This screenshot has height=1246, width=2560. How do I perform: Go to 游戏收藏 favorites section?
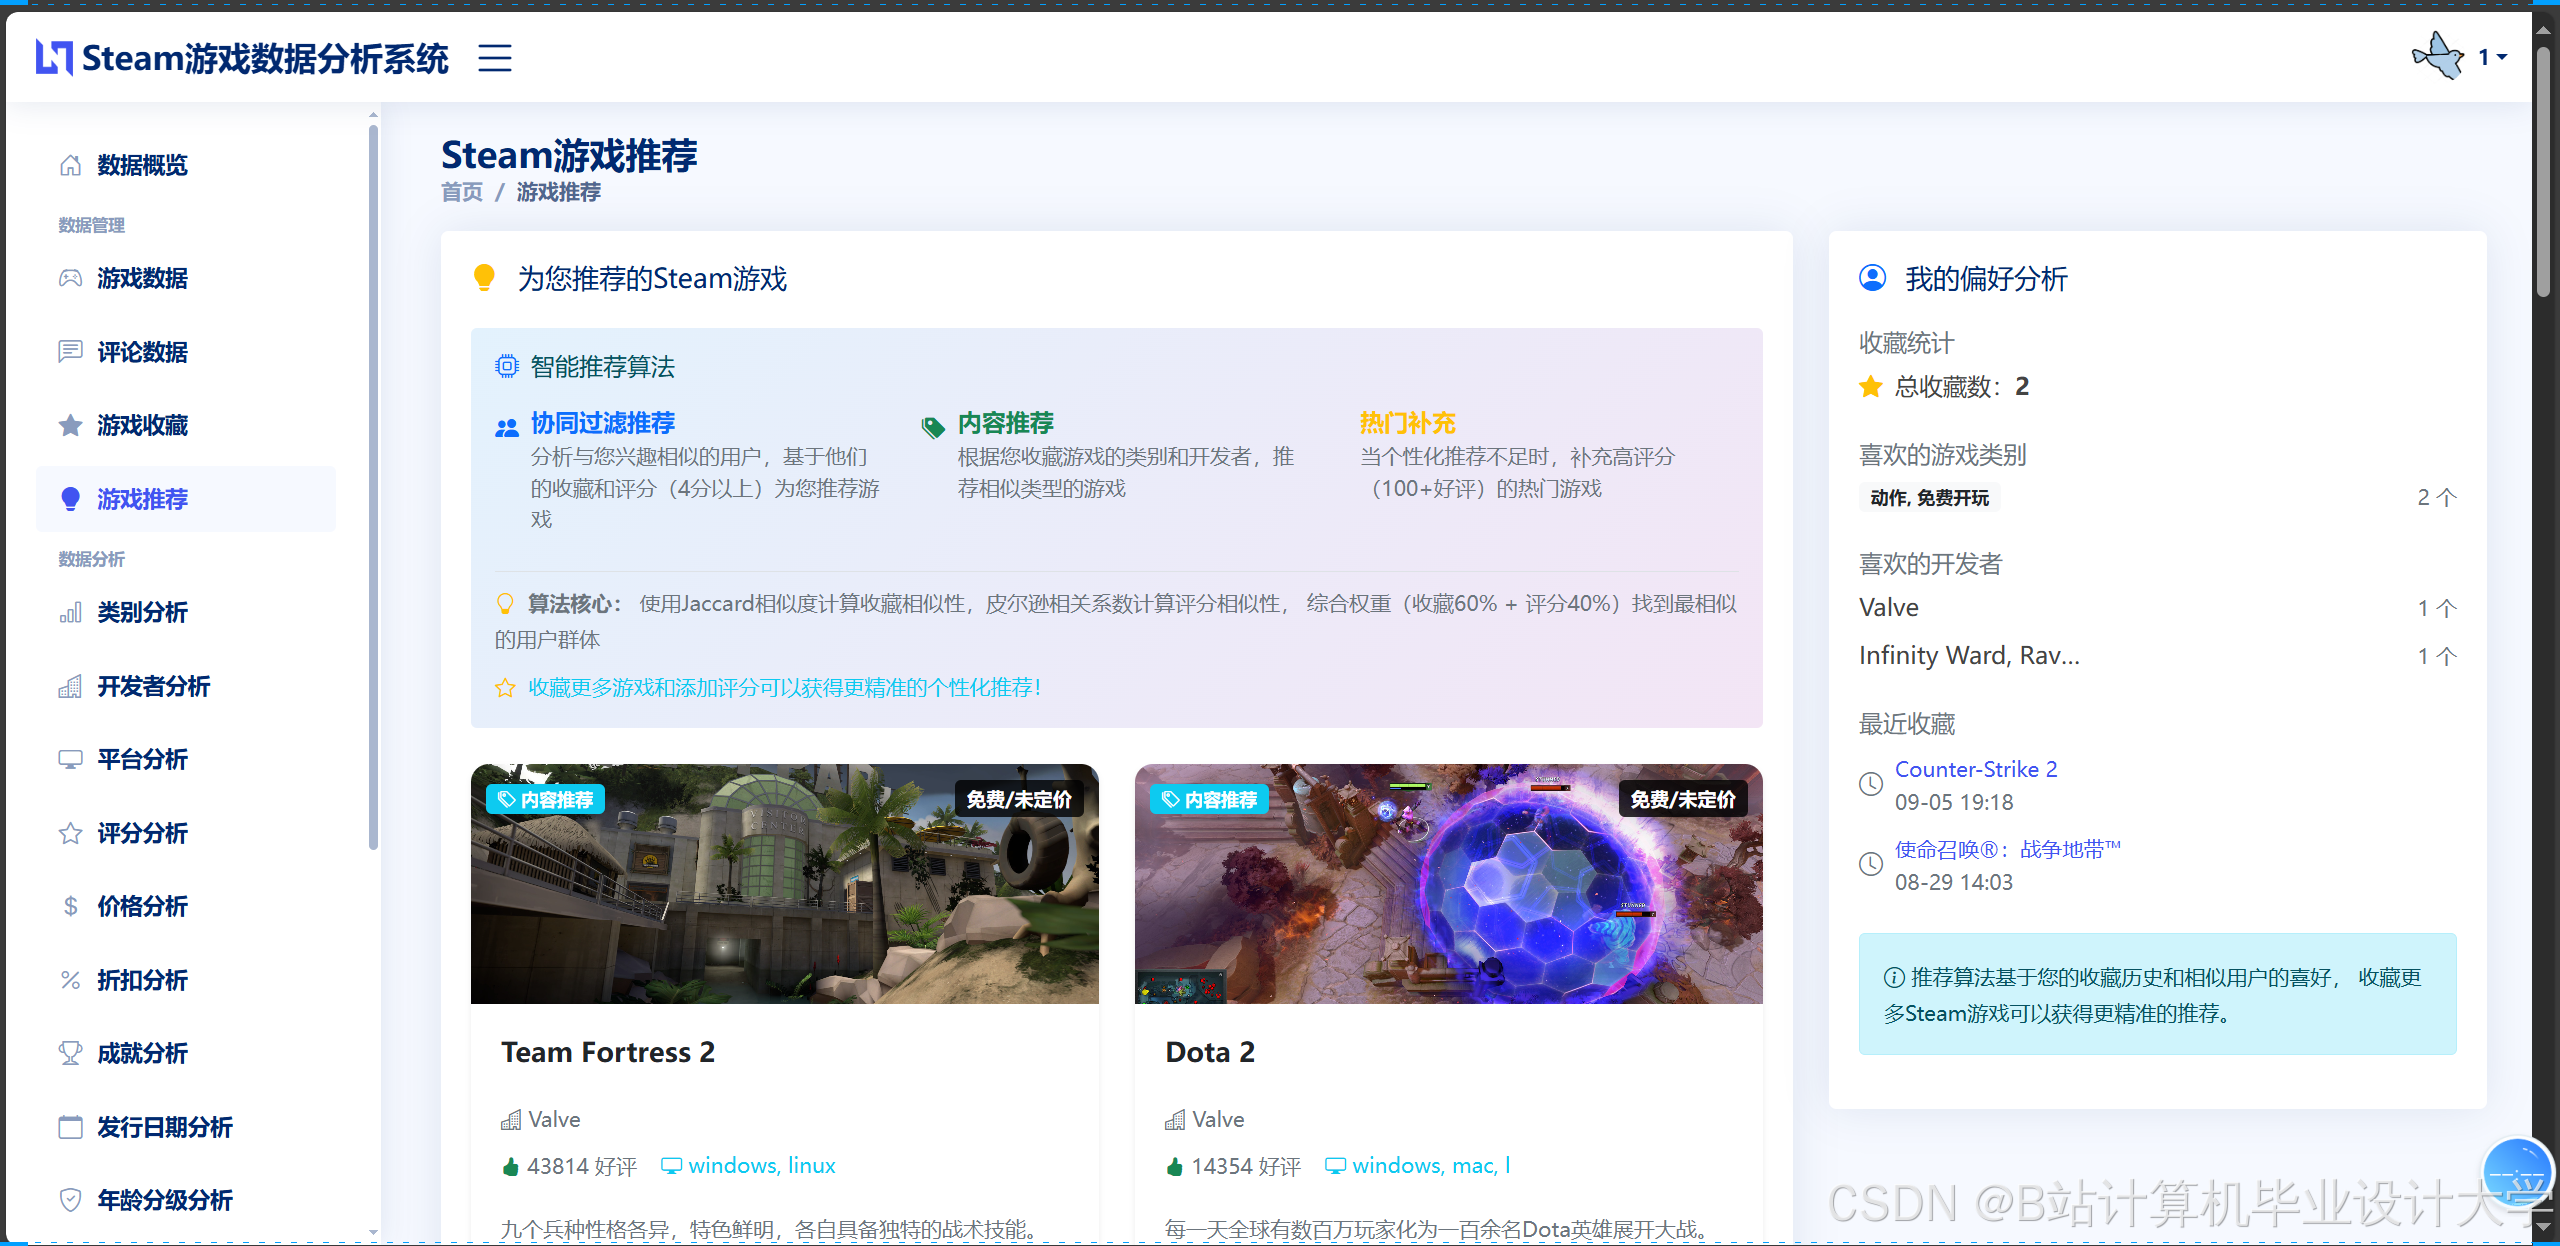[x=141, y=425]
